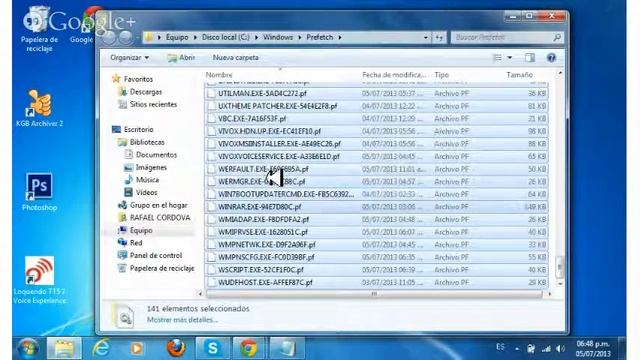This screenshot has width=640, height=360.
Task: Open Windows Media Player taskbar icon
Action: click(x=137, y=348)
